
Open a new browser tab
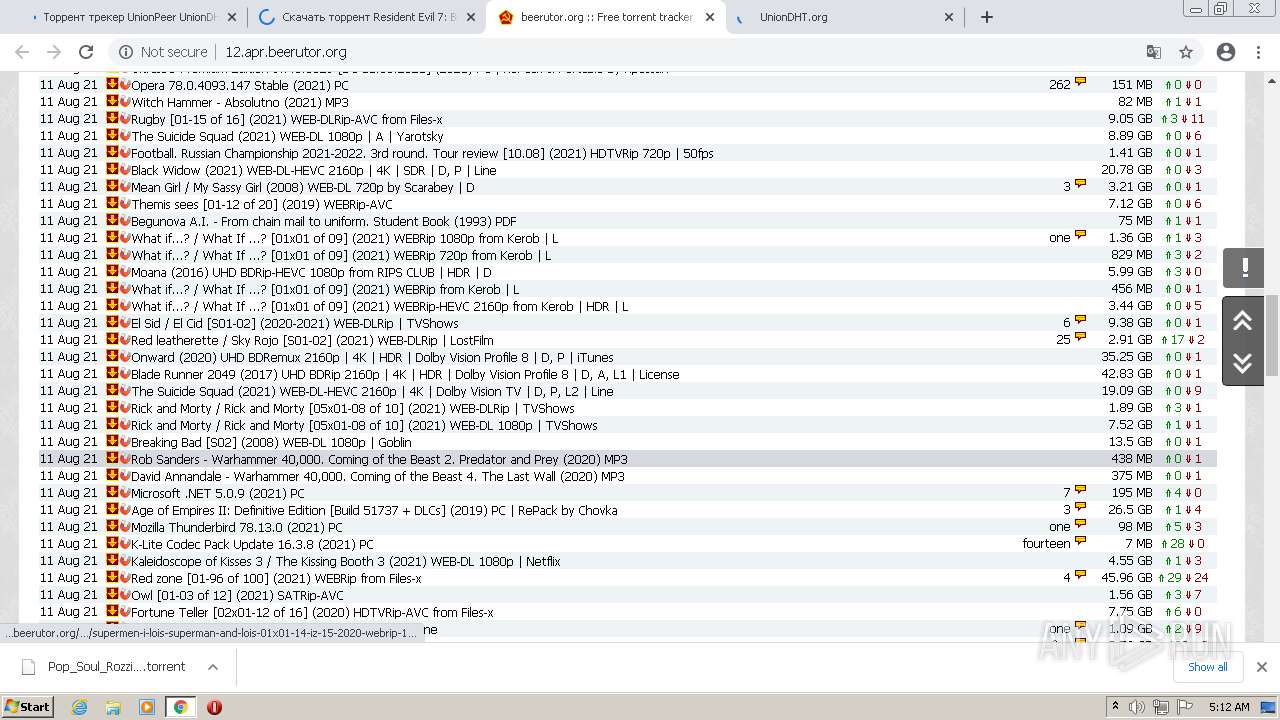(987, 17)
